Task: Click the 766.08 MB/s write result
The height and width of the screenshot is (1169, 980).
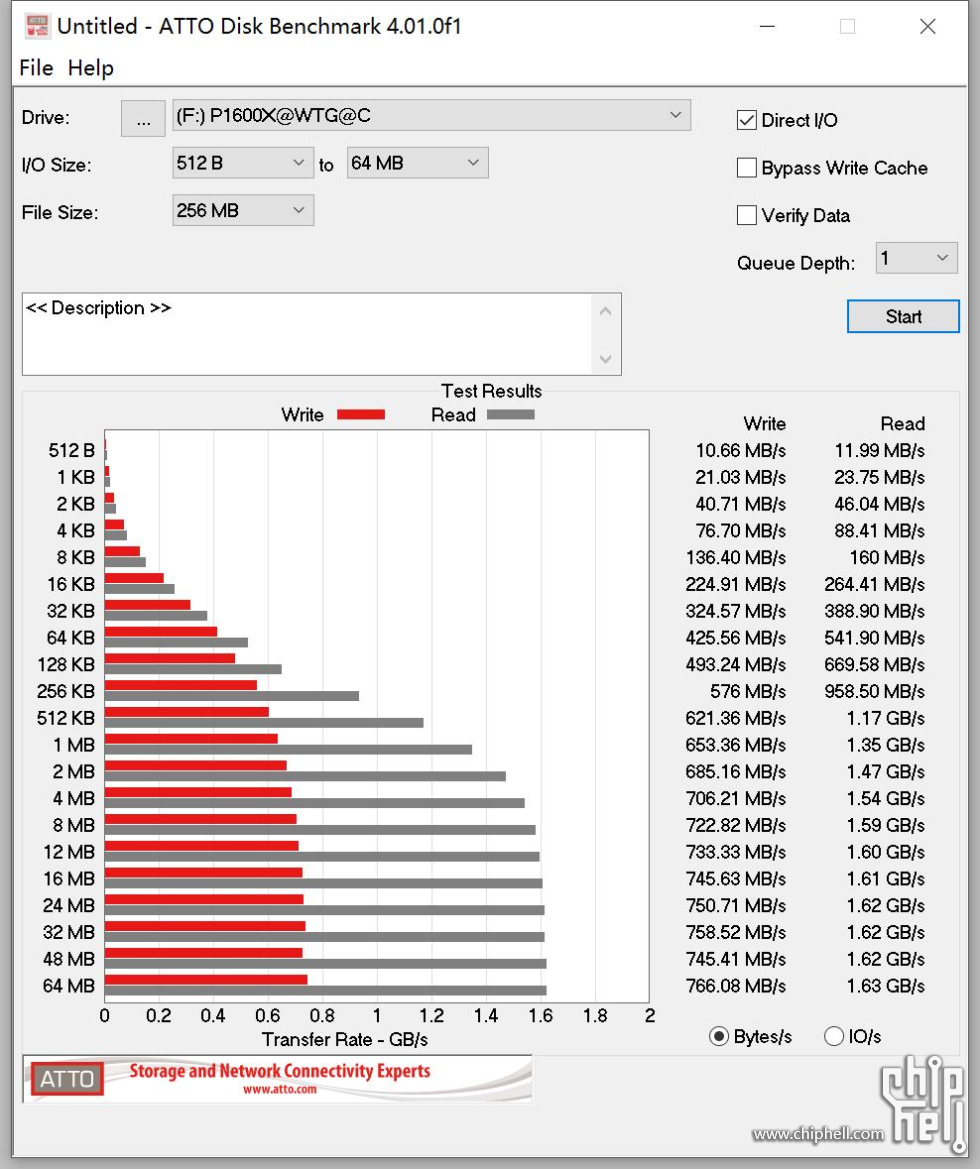Action: pyautogui.click(x=735, y=986)
